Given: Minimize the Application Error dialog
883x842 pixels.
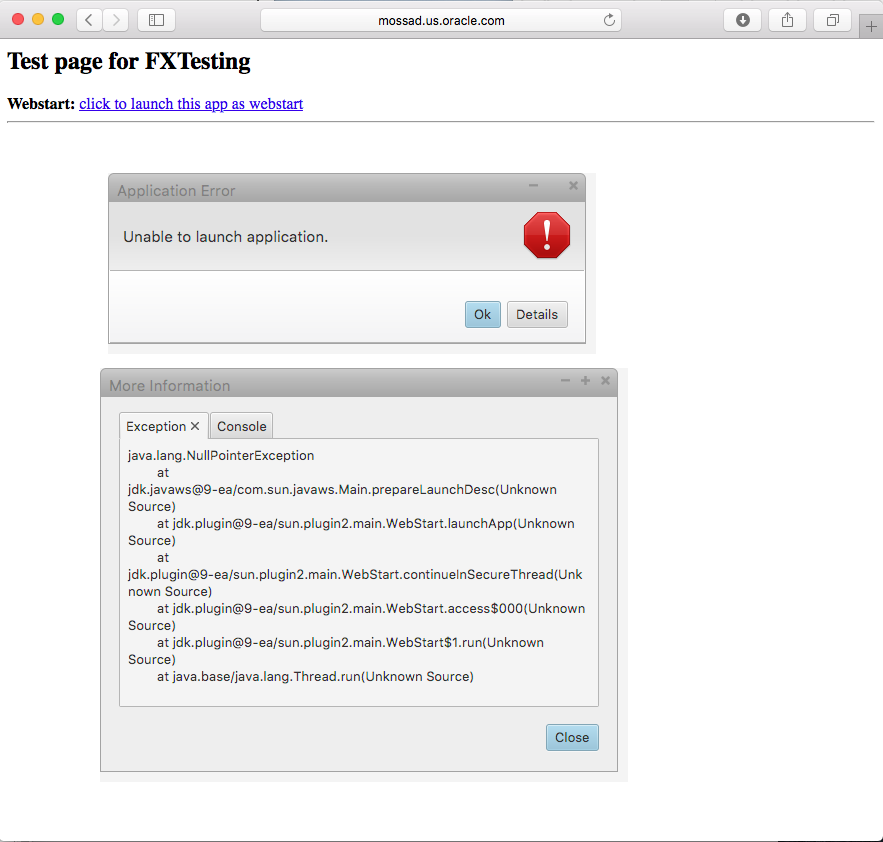Looking at the screenshot, I should click(533, 185).
